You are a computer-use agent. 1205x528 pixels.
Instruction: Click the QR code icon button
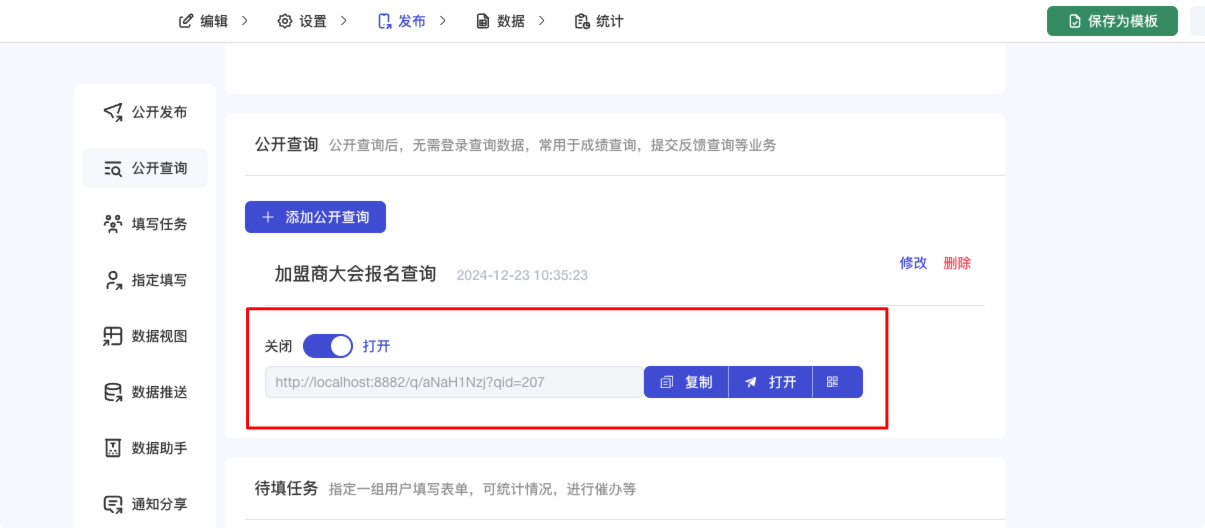(838, 382)
